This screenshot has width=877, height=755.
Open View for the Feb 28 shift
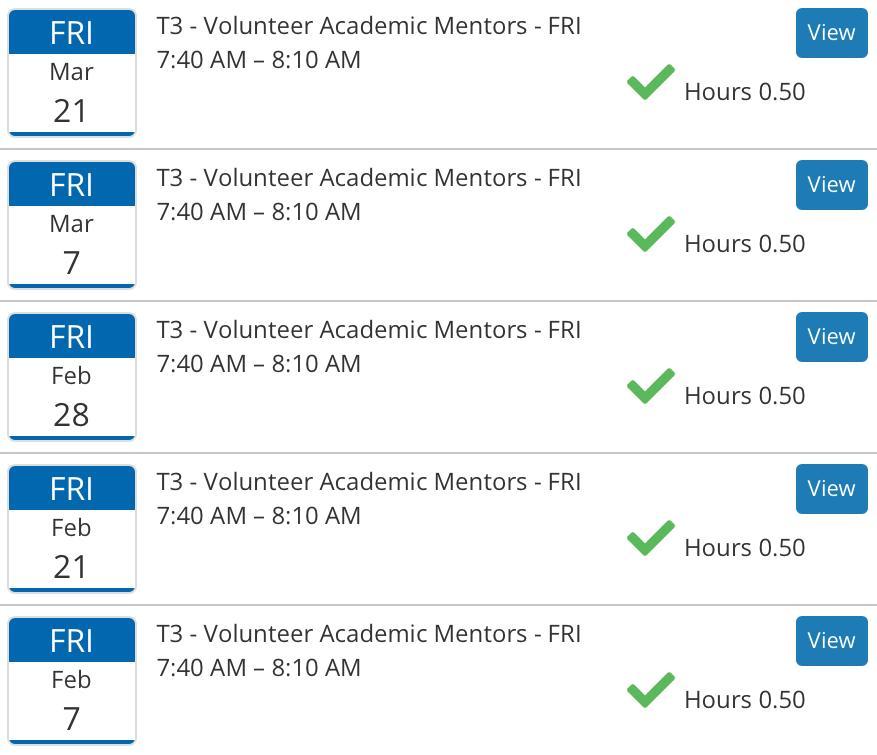tap(831, 337)
